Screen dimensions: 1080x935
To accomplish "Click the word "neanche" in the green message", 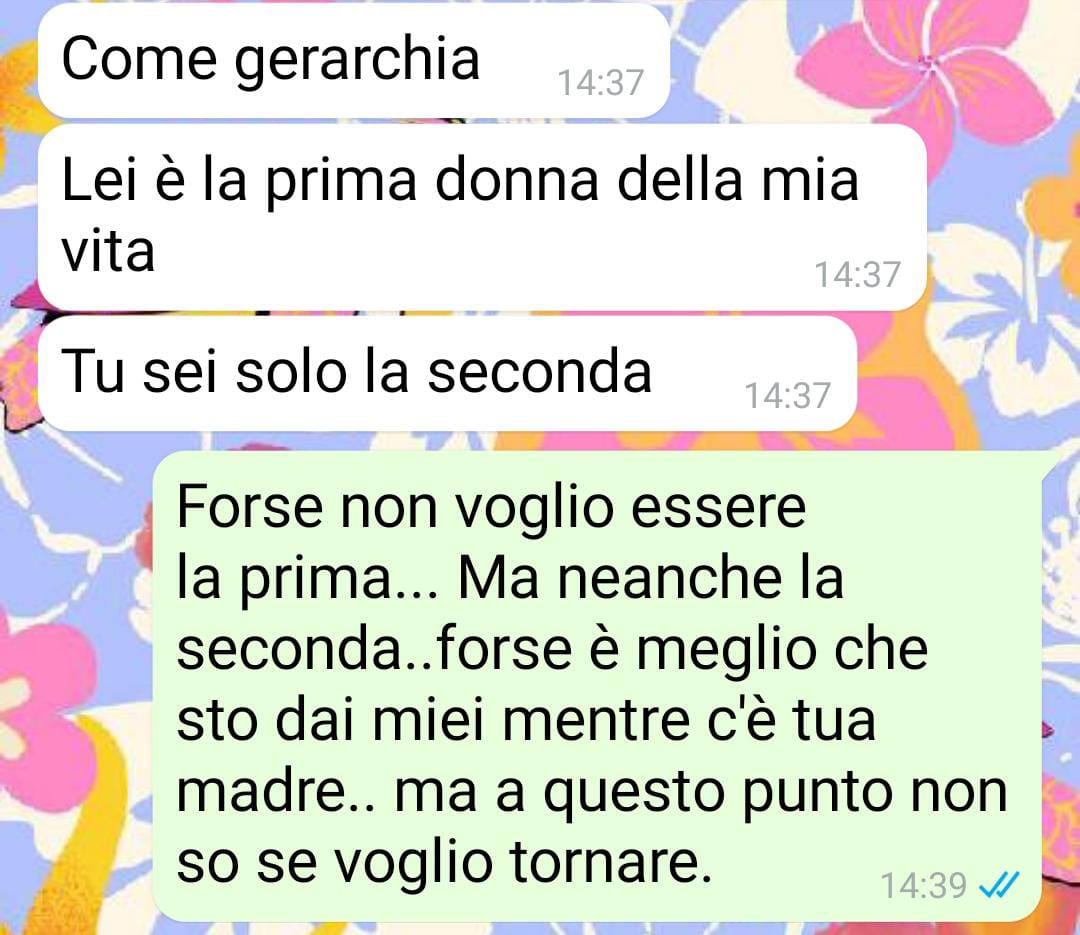I will click(669, 579).
